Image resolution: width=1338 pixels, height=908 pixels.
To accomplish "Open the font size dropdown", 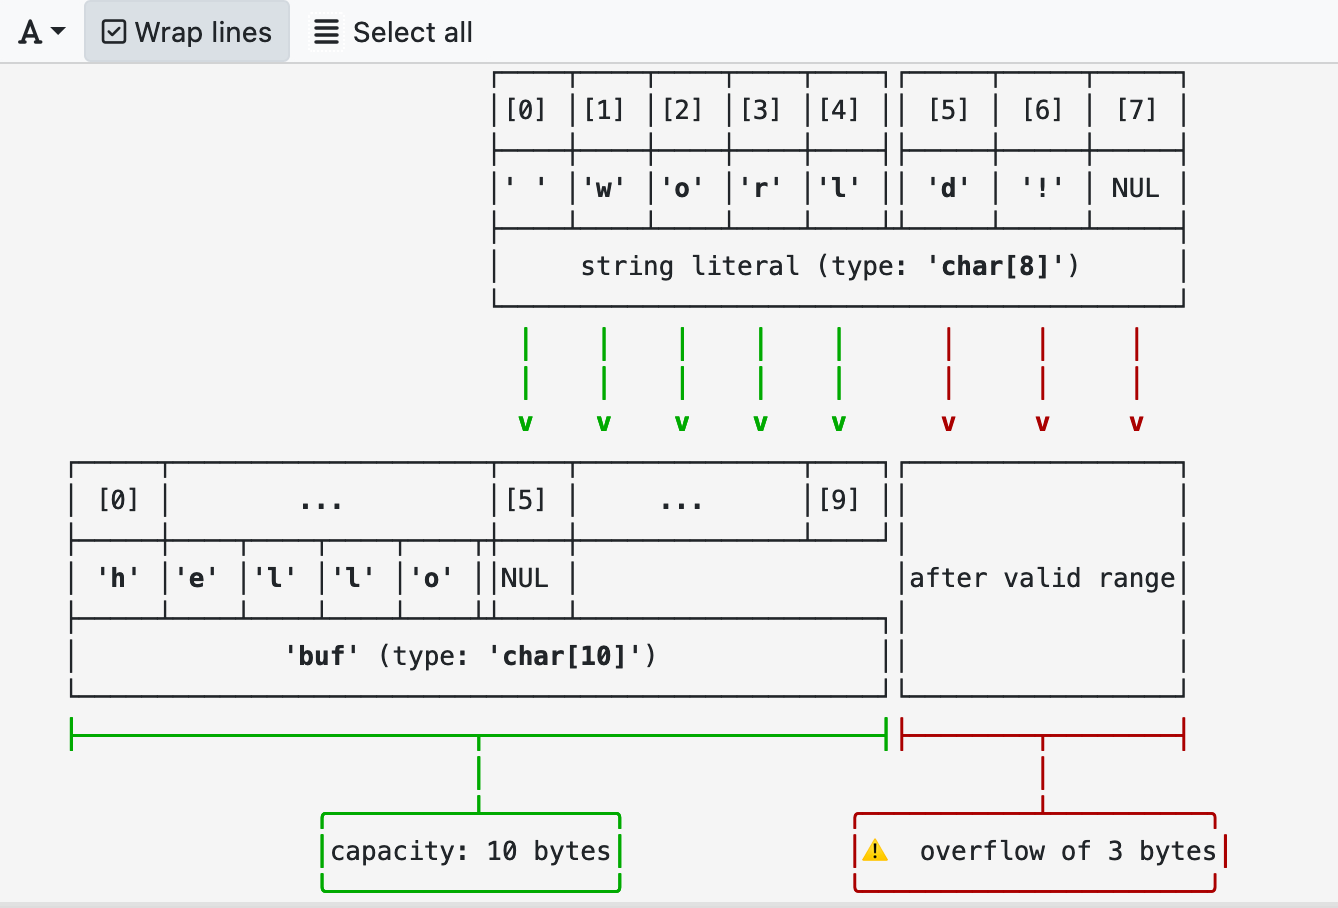I will tap(42, 32).
